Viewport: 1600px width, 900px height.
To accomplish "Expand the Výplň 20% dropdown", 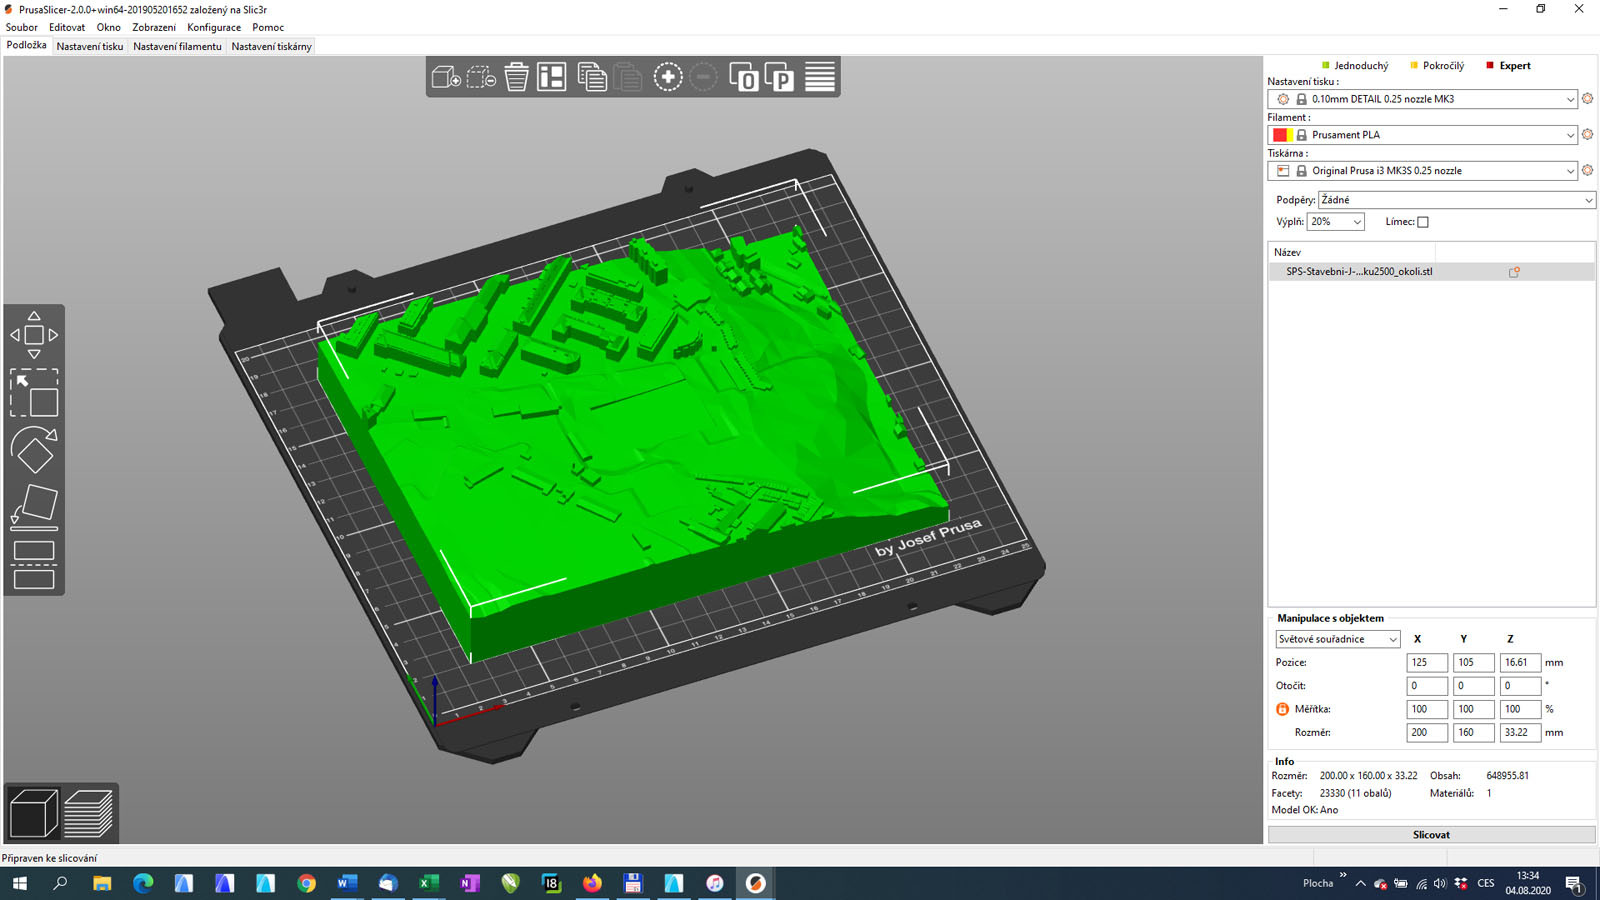I will click(x=1336, y=222).
